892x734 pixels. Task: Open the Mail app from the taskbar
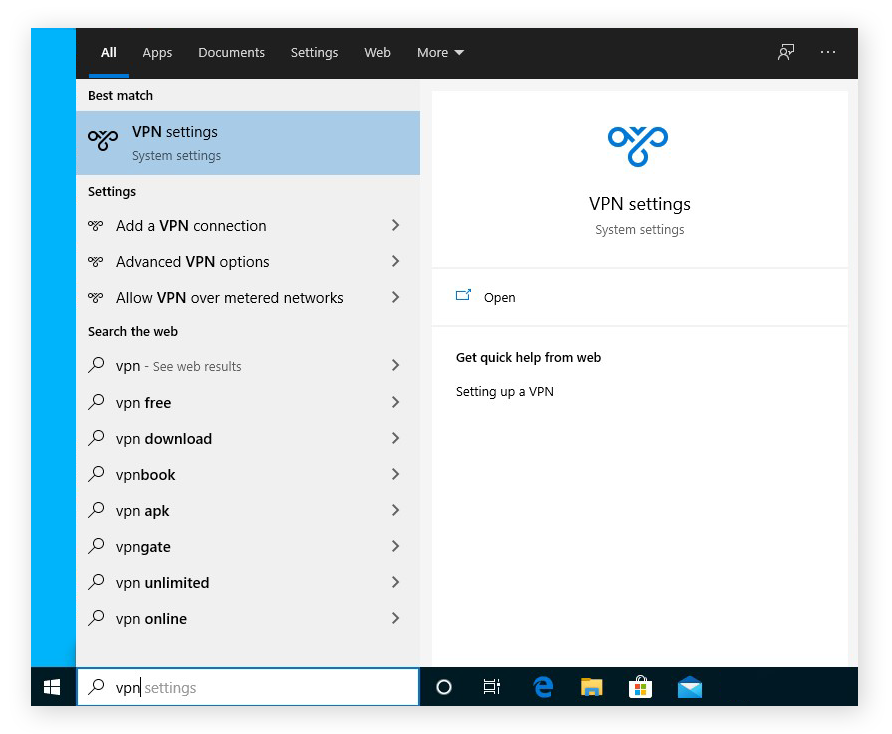689,687
